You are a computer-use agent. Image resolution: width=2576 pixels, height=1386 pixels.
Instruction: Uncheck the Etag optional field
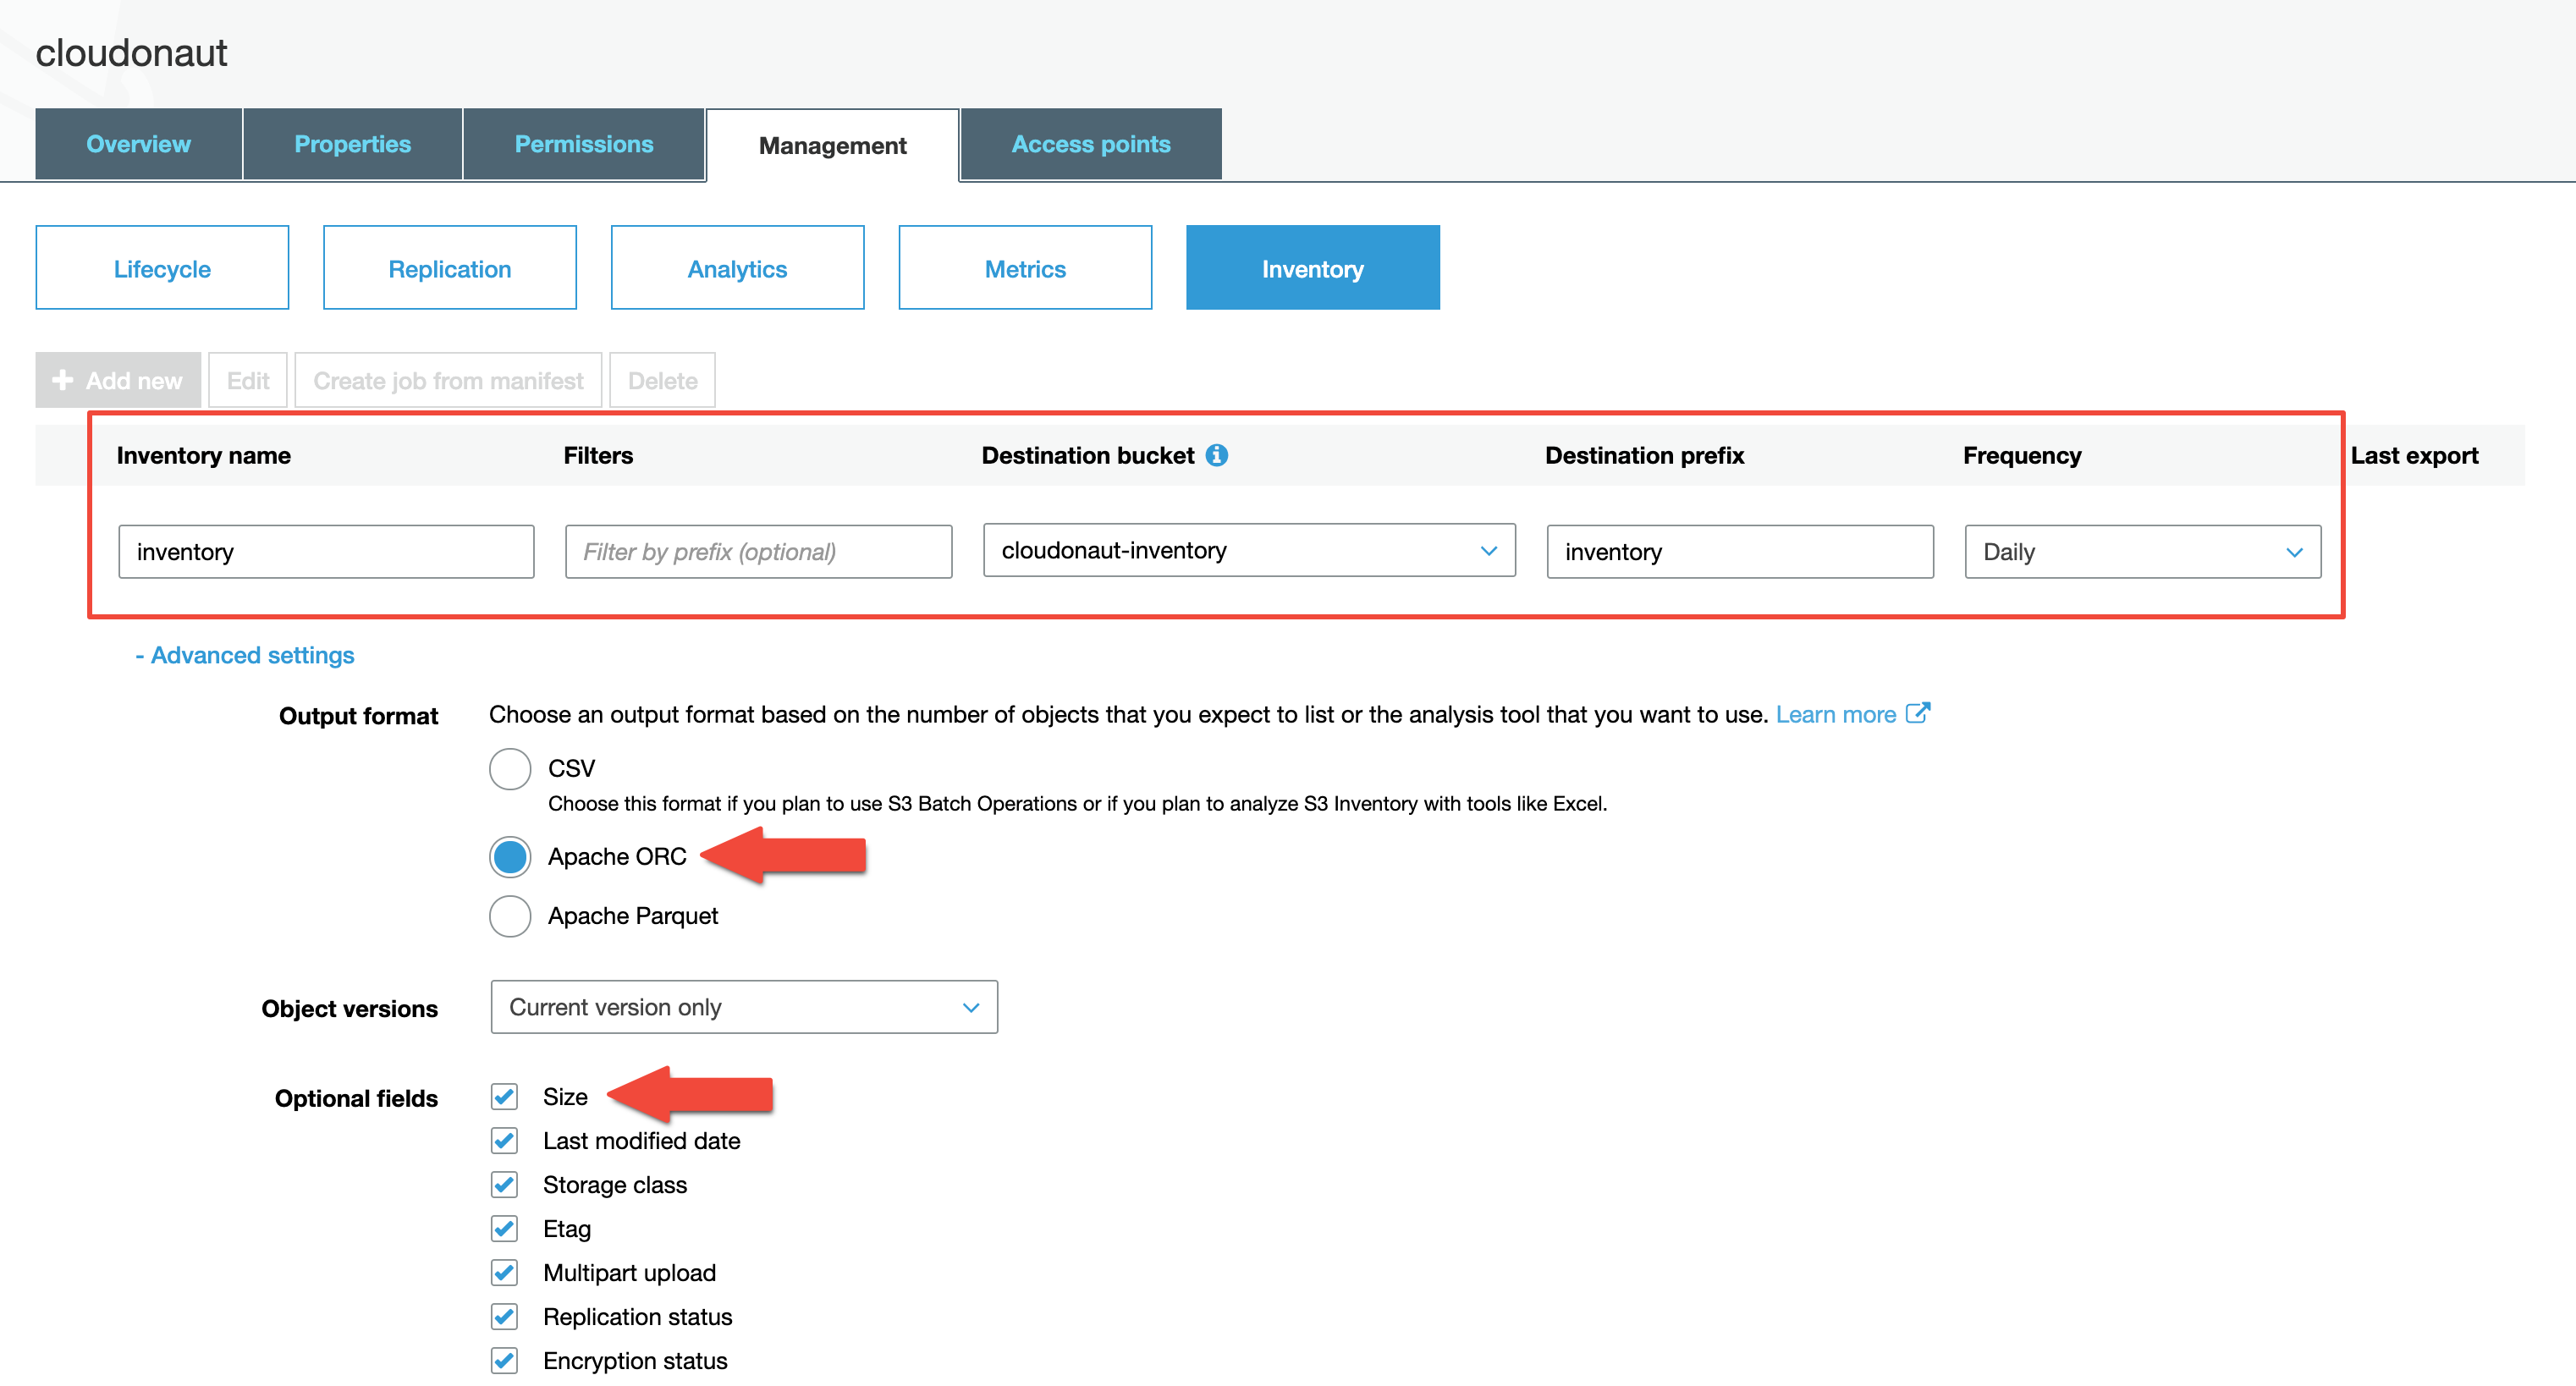pyautogui.click(x=505, y=1229)
